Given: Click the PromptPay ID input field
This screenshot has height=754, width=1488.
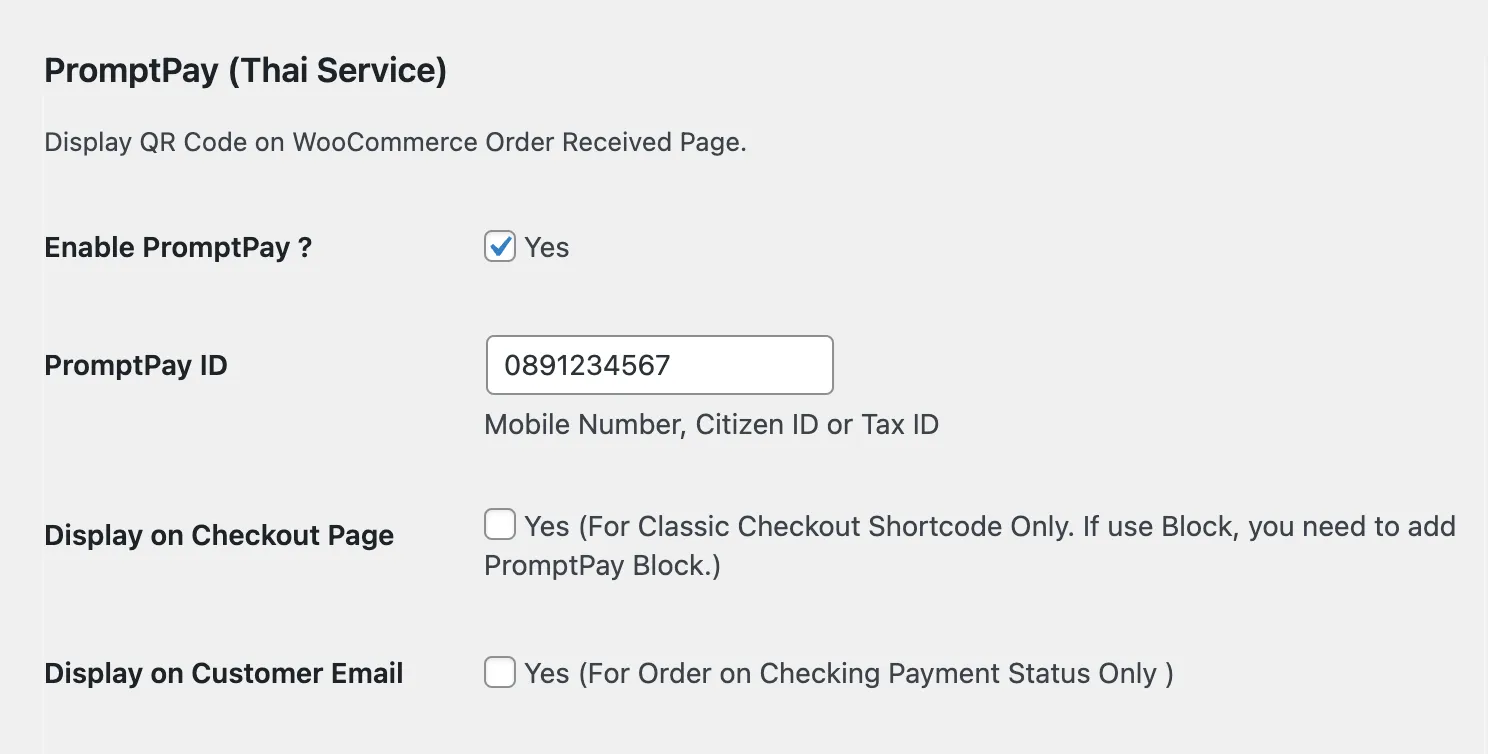Looking at the screenshot, I should click(659, 365).
